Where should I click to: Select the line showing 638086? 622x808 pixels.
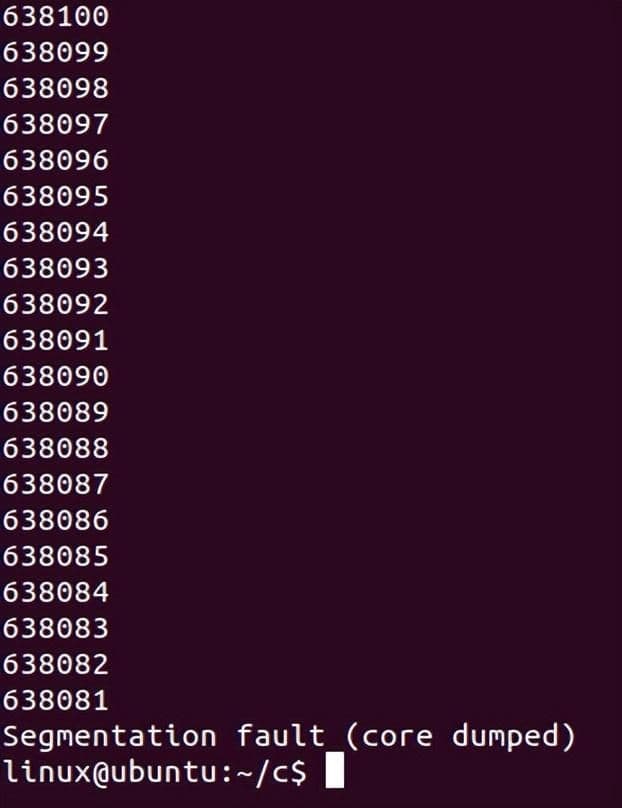click(x=56, y=520)
